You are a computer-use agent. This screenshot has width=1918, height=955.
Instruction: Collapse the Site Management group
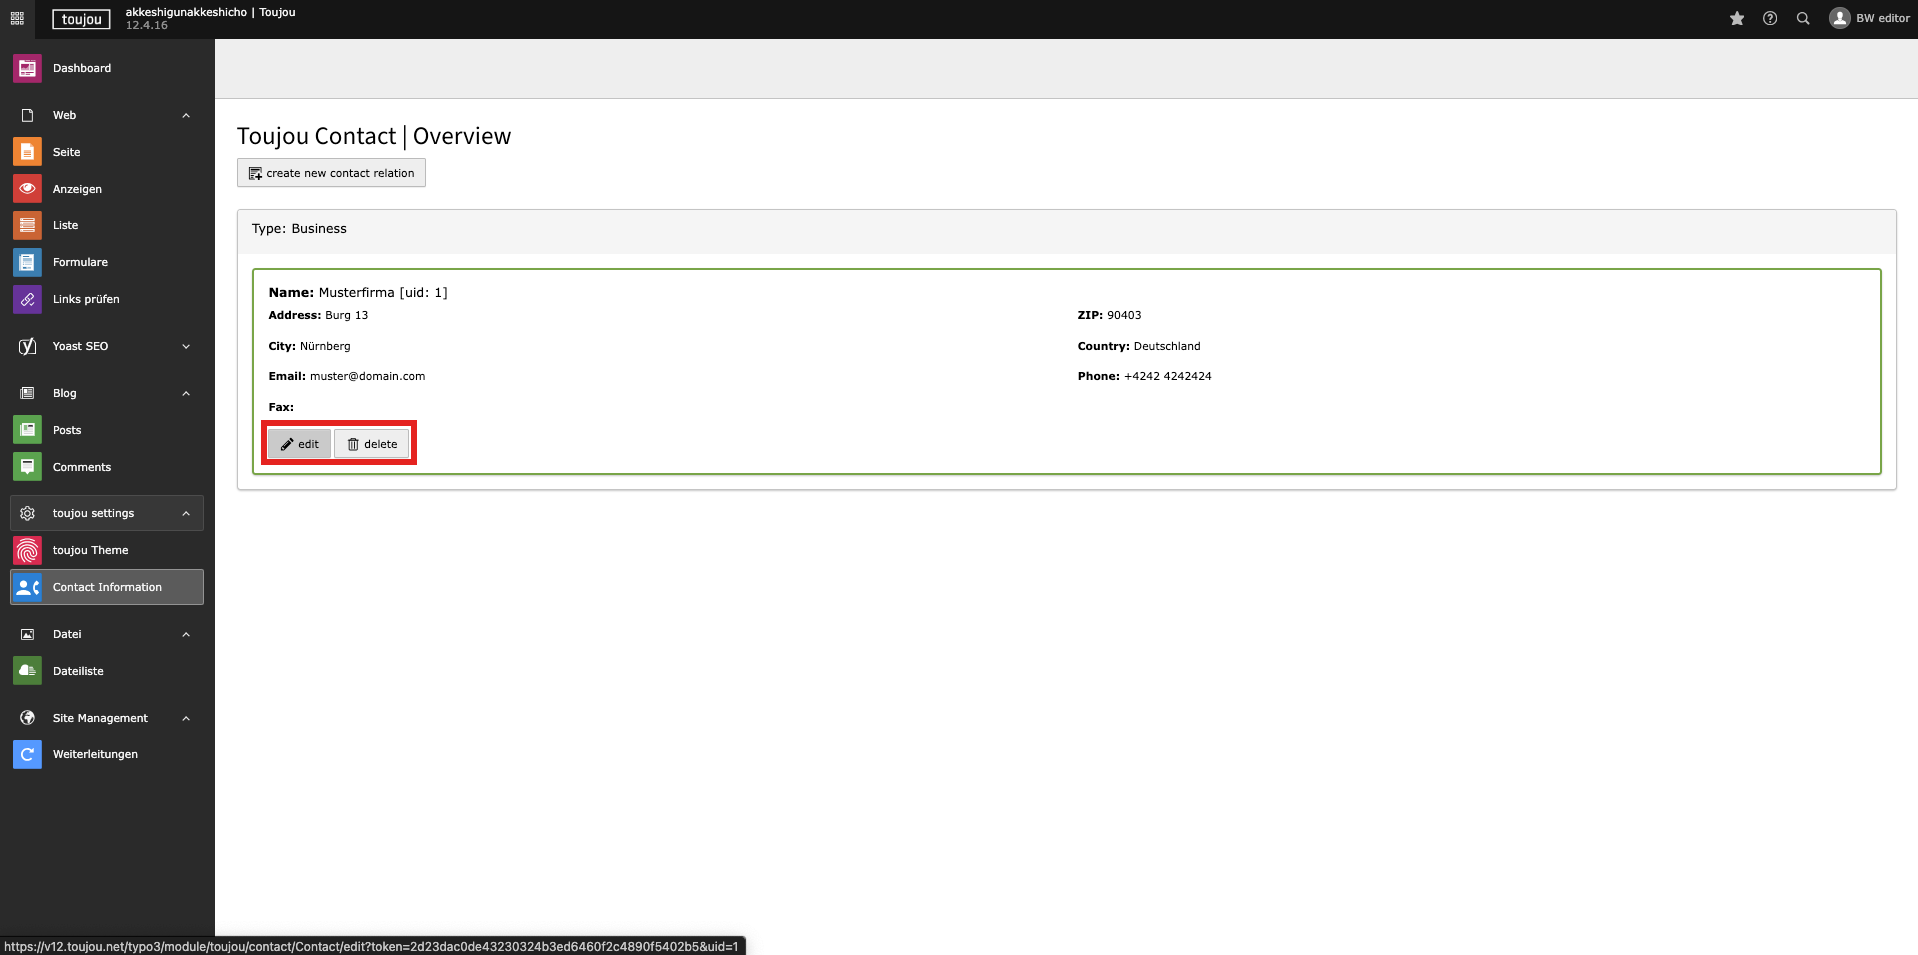pyautogui.click(x=186, y=719)
